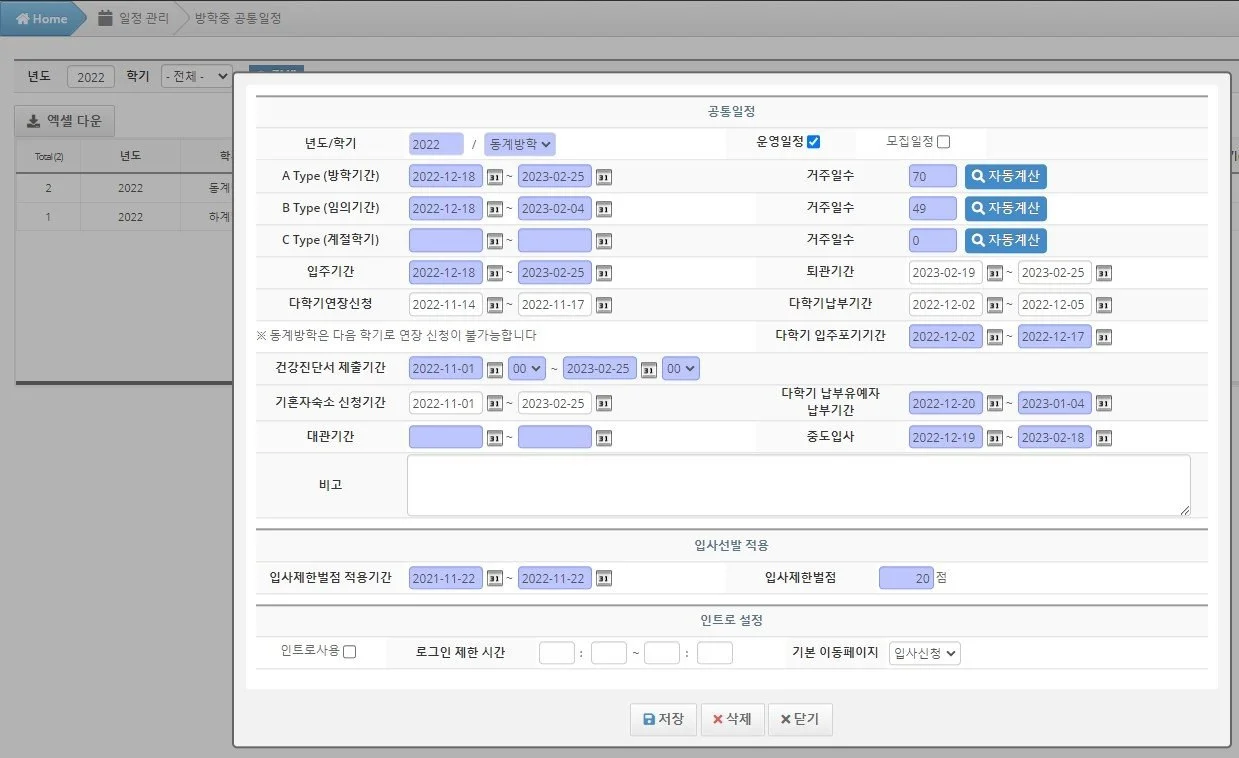
Task: Open calendar for 다학기연장신청 end 2022-11-17
Action: (x=603, y=305)
